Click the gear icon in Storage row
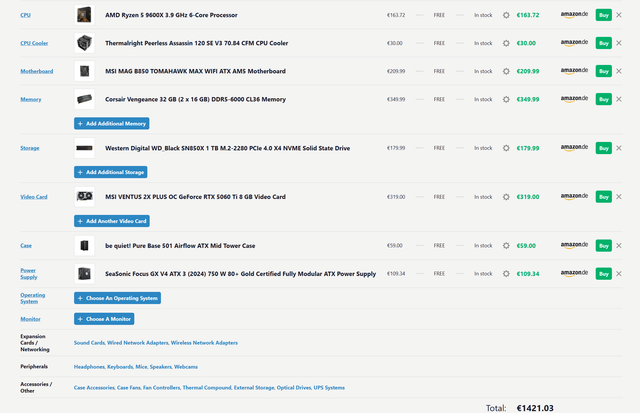Screen dimensions: 640x413 (x=506, y=148)
